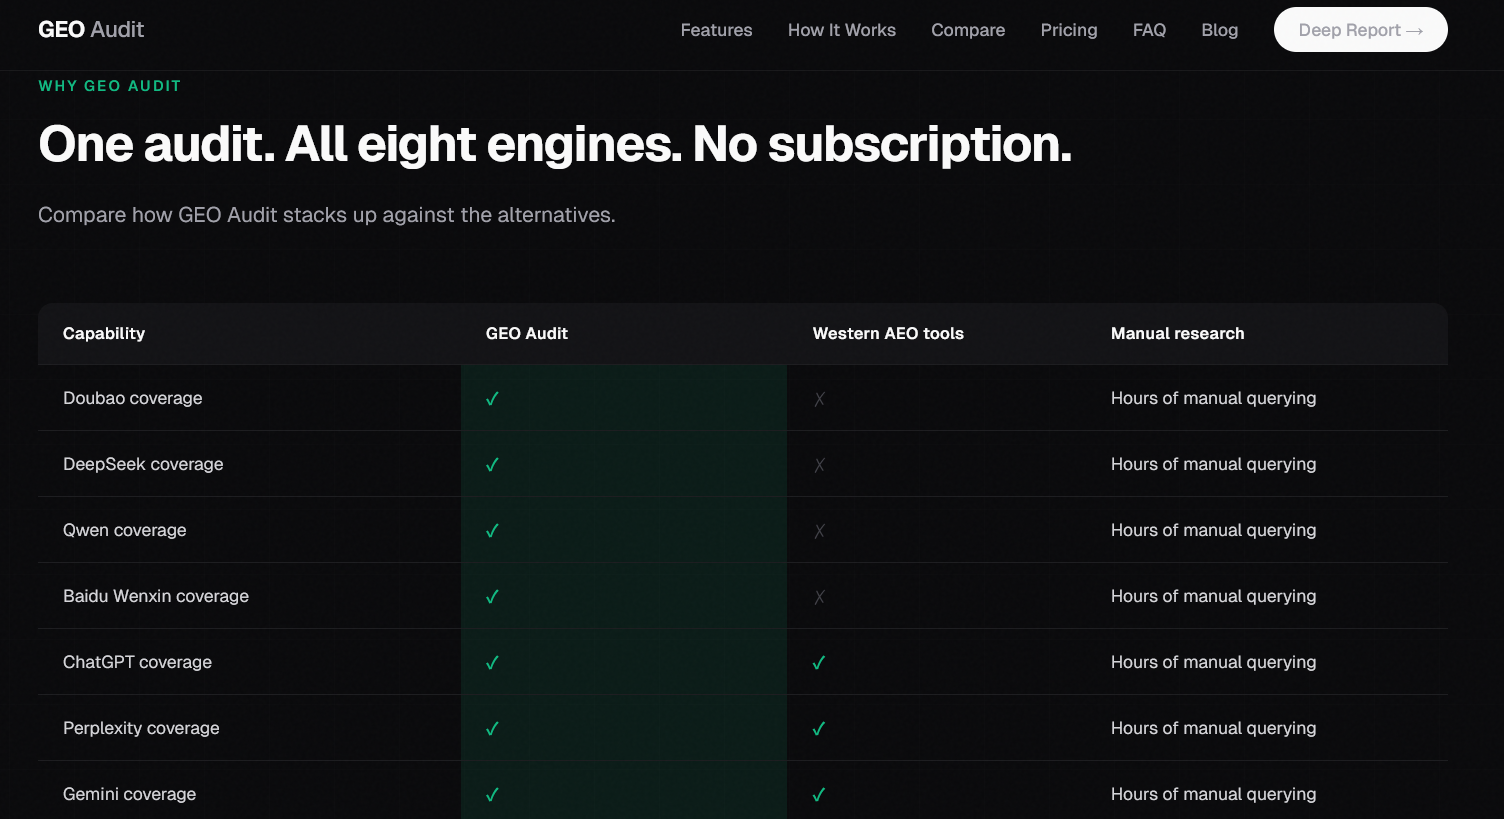Select the DeepSeek coverage row label
1504x819 pixels.
pyautogui.click(x=143, y=464)
